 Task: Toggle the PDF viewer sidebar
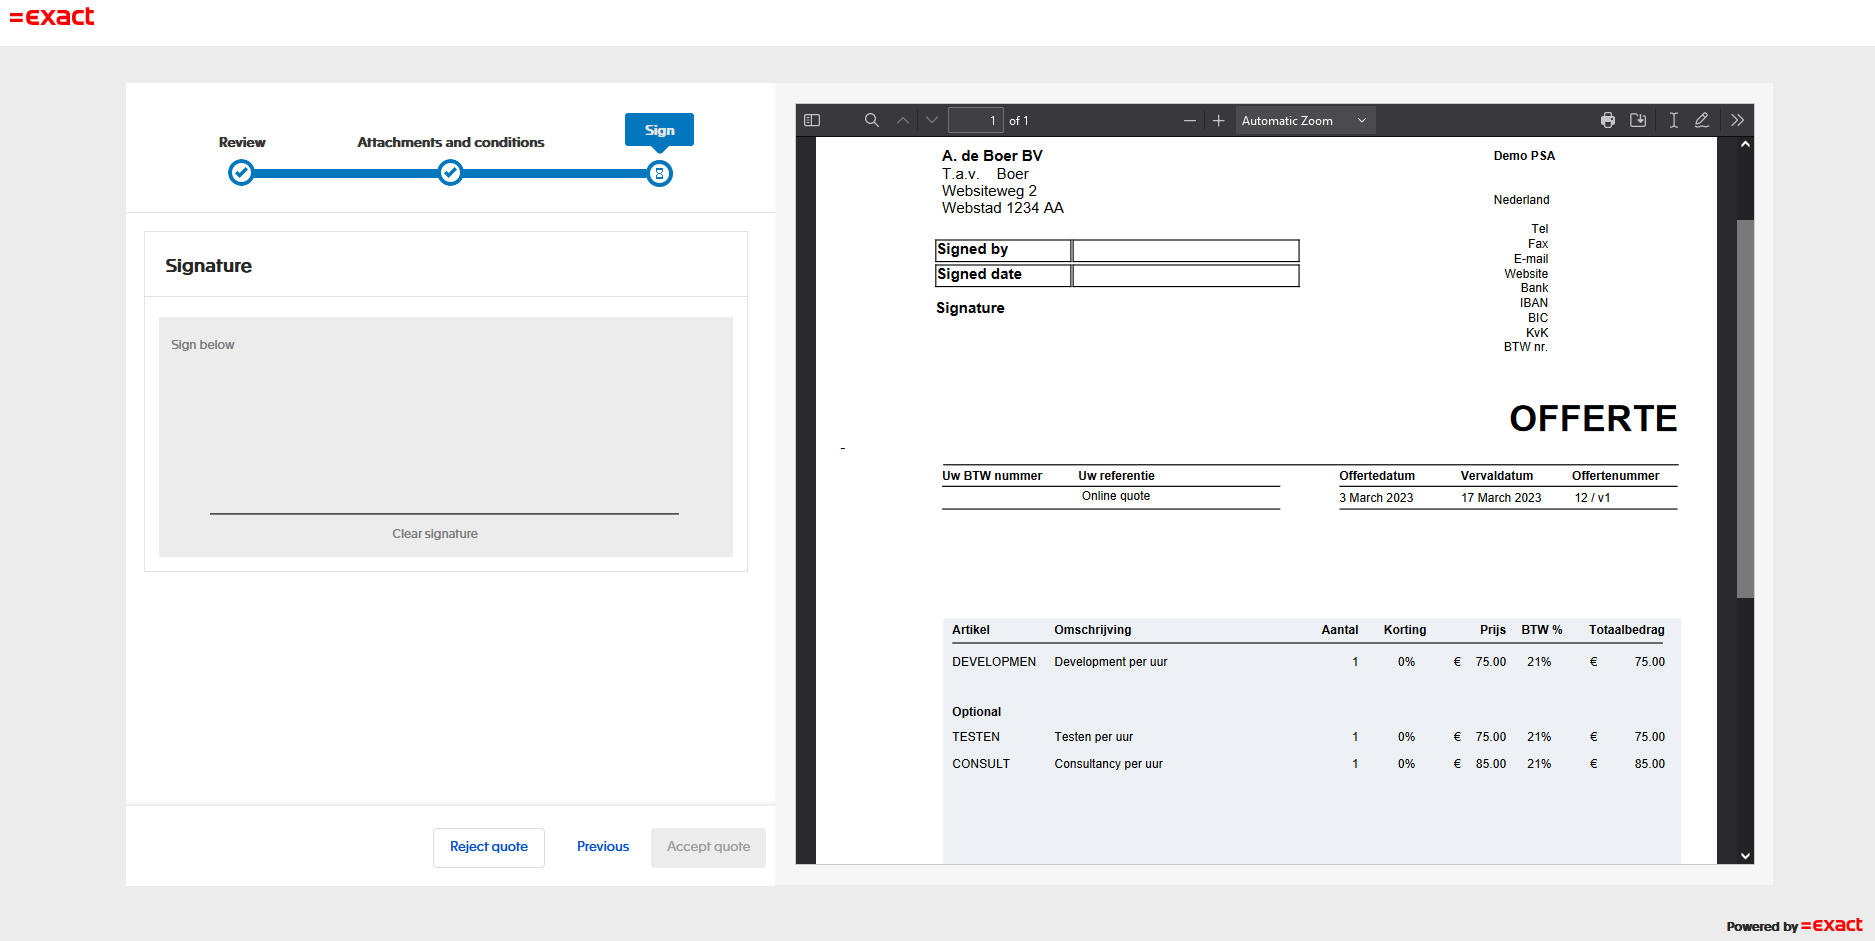tap(812, 120)
